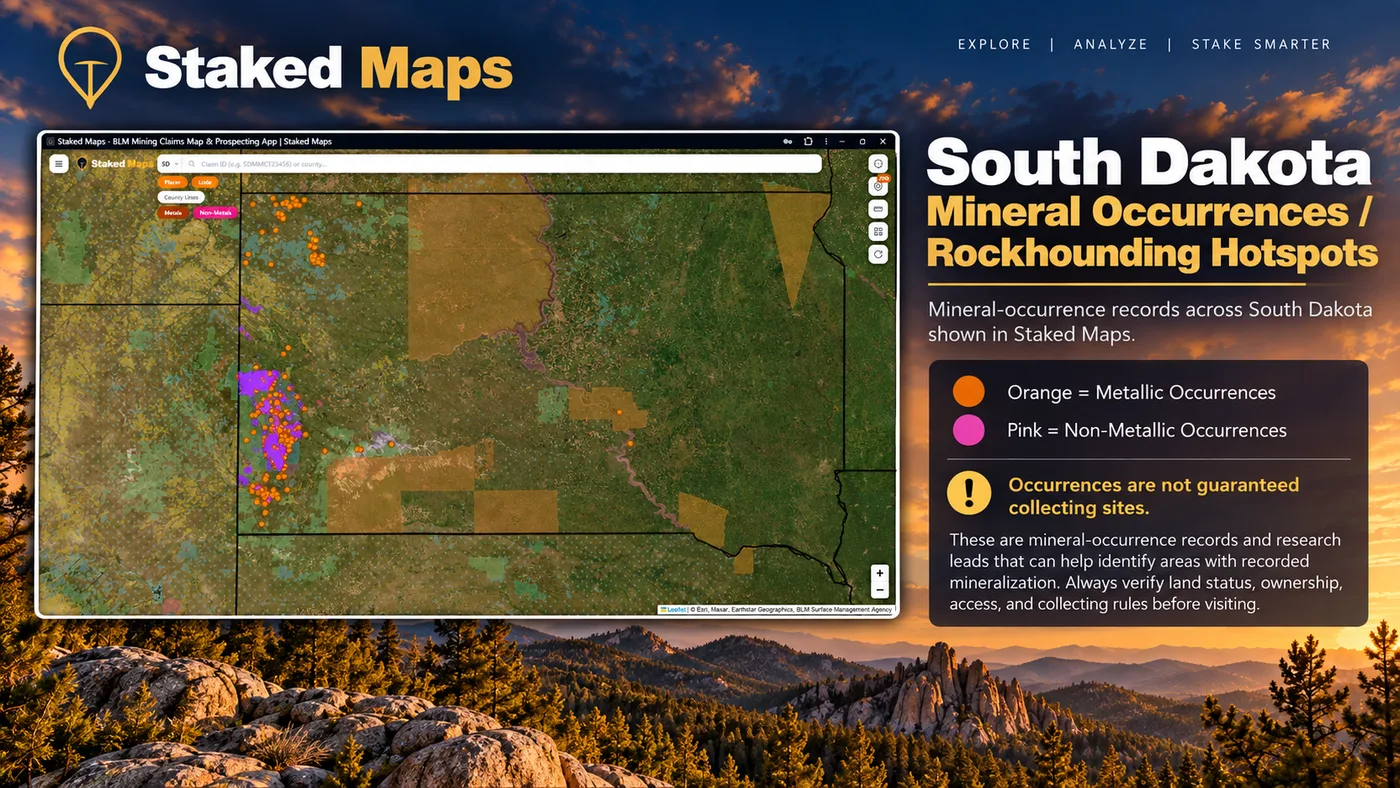Click the orange Metallic Occurrences legend dot
Screen dimensions: 1400x788
968,392
